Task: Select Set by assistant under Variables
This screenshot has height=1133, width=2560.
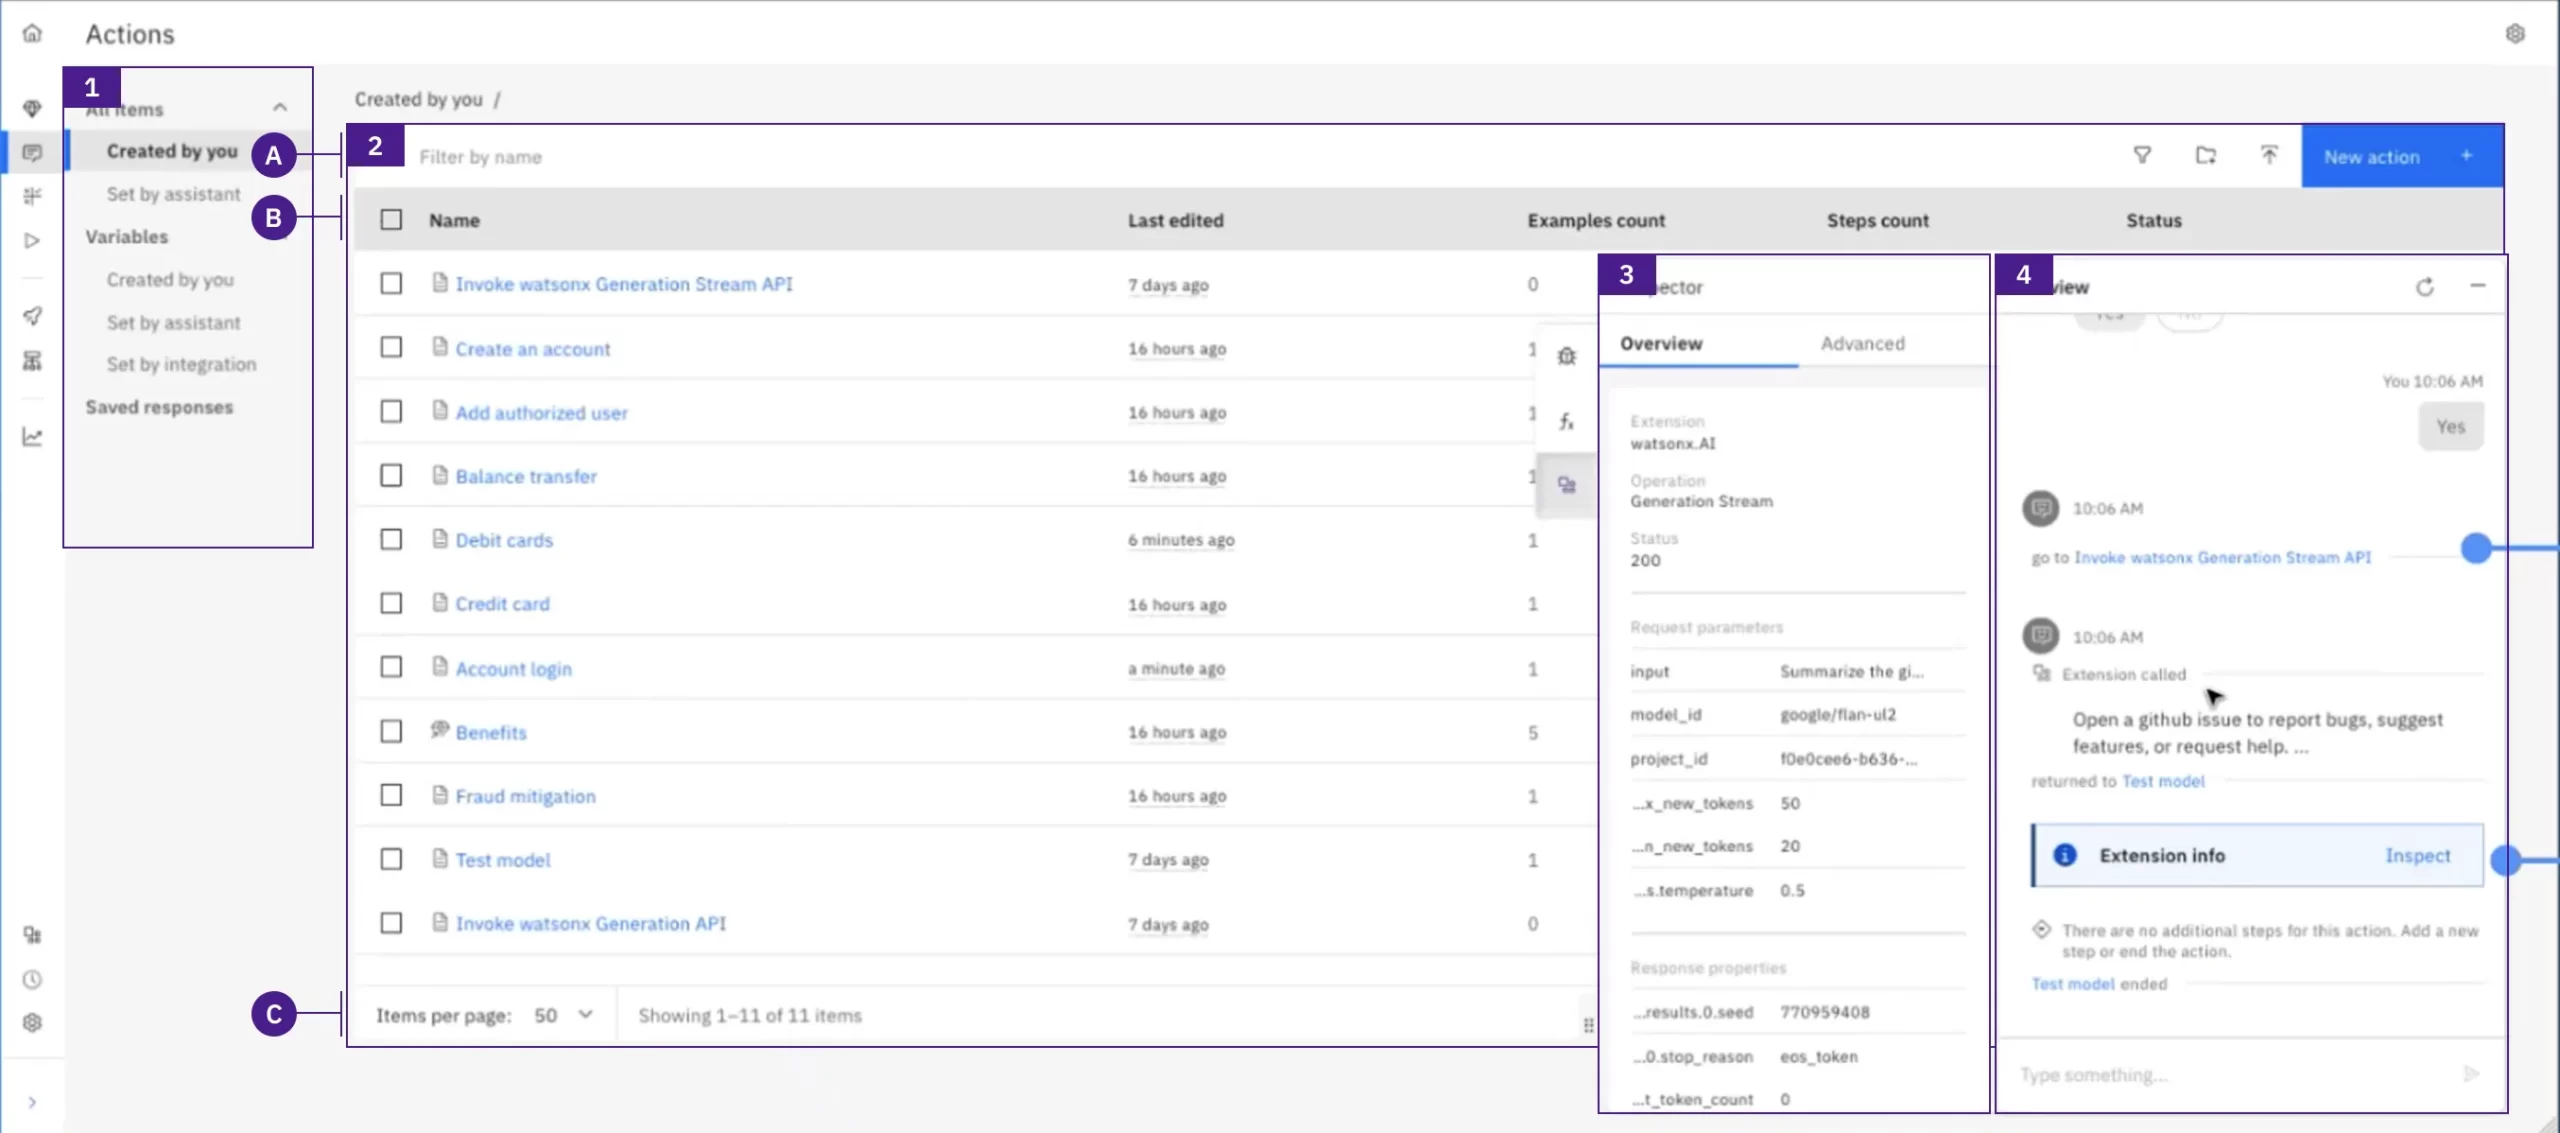Action: (x=174, y=323)
